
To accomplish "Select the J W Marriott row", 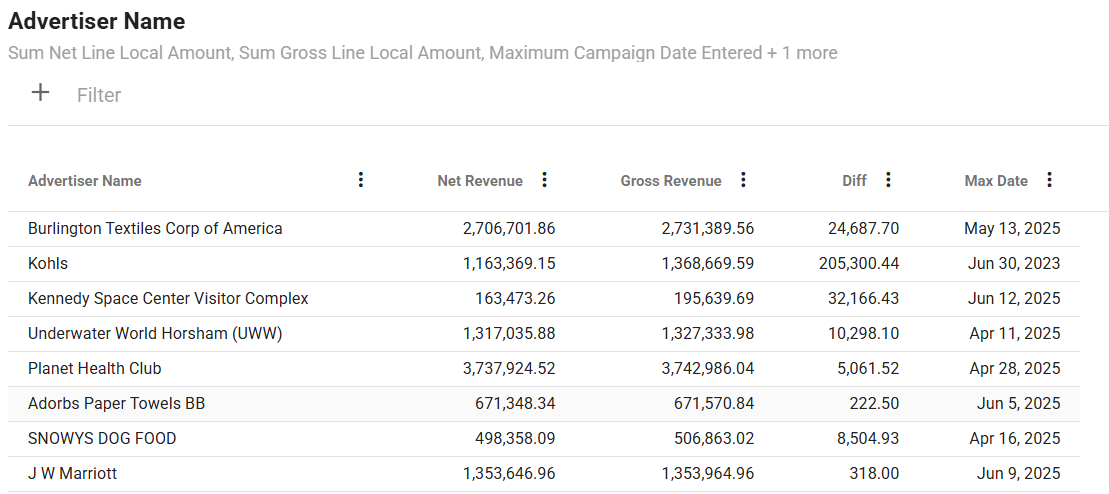I will click(x=72, y=474).
